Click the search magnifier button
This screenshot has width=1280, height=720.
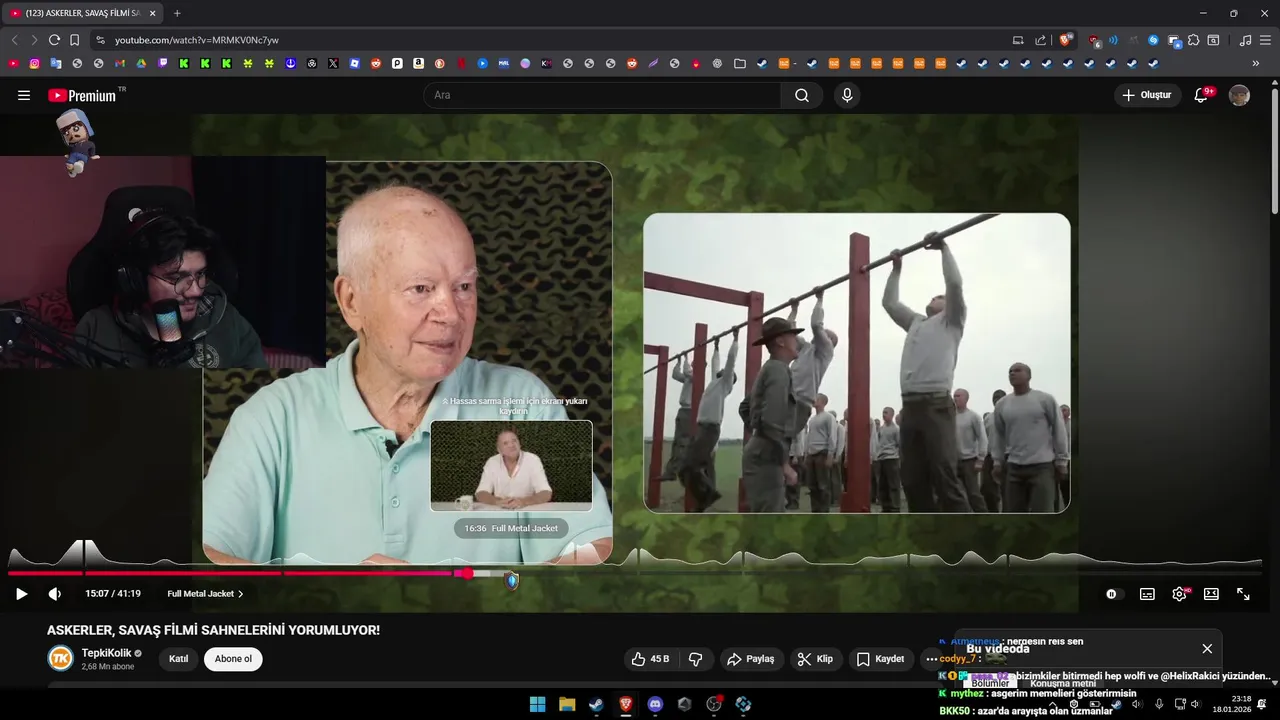[802, 95]
